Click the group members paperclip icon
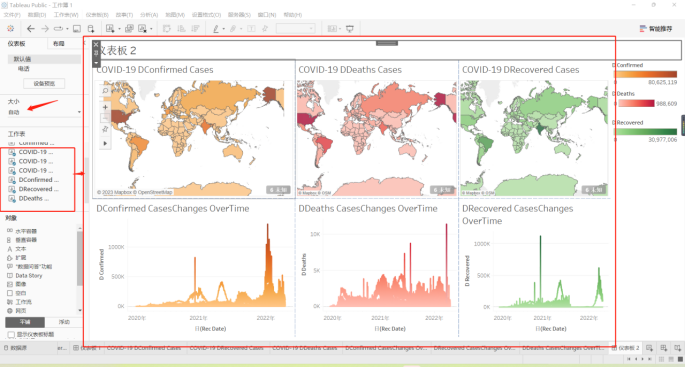The height and width of the screenshot is (368, 686). point(233,28)
